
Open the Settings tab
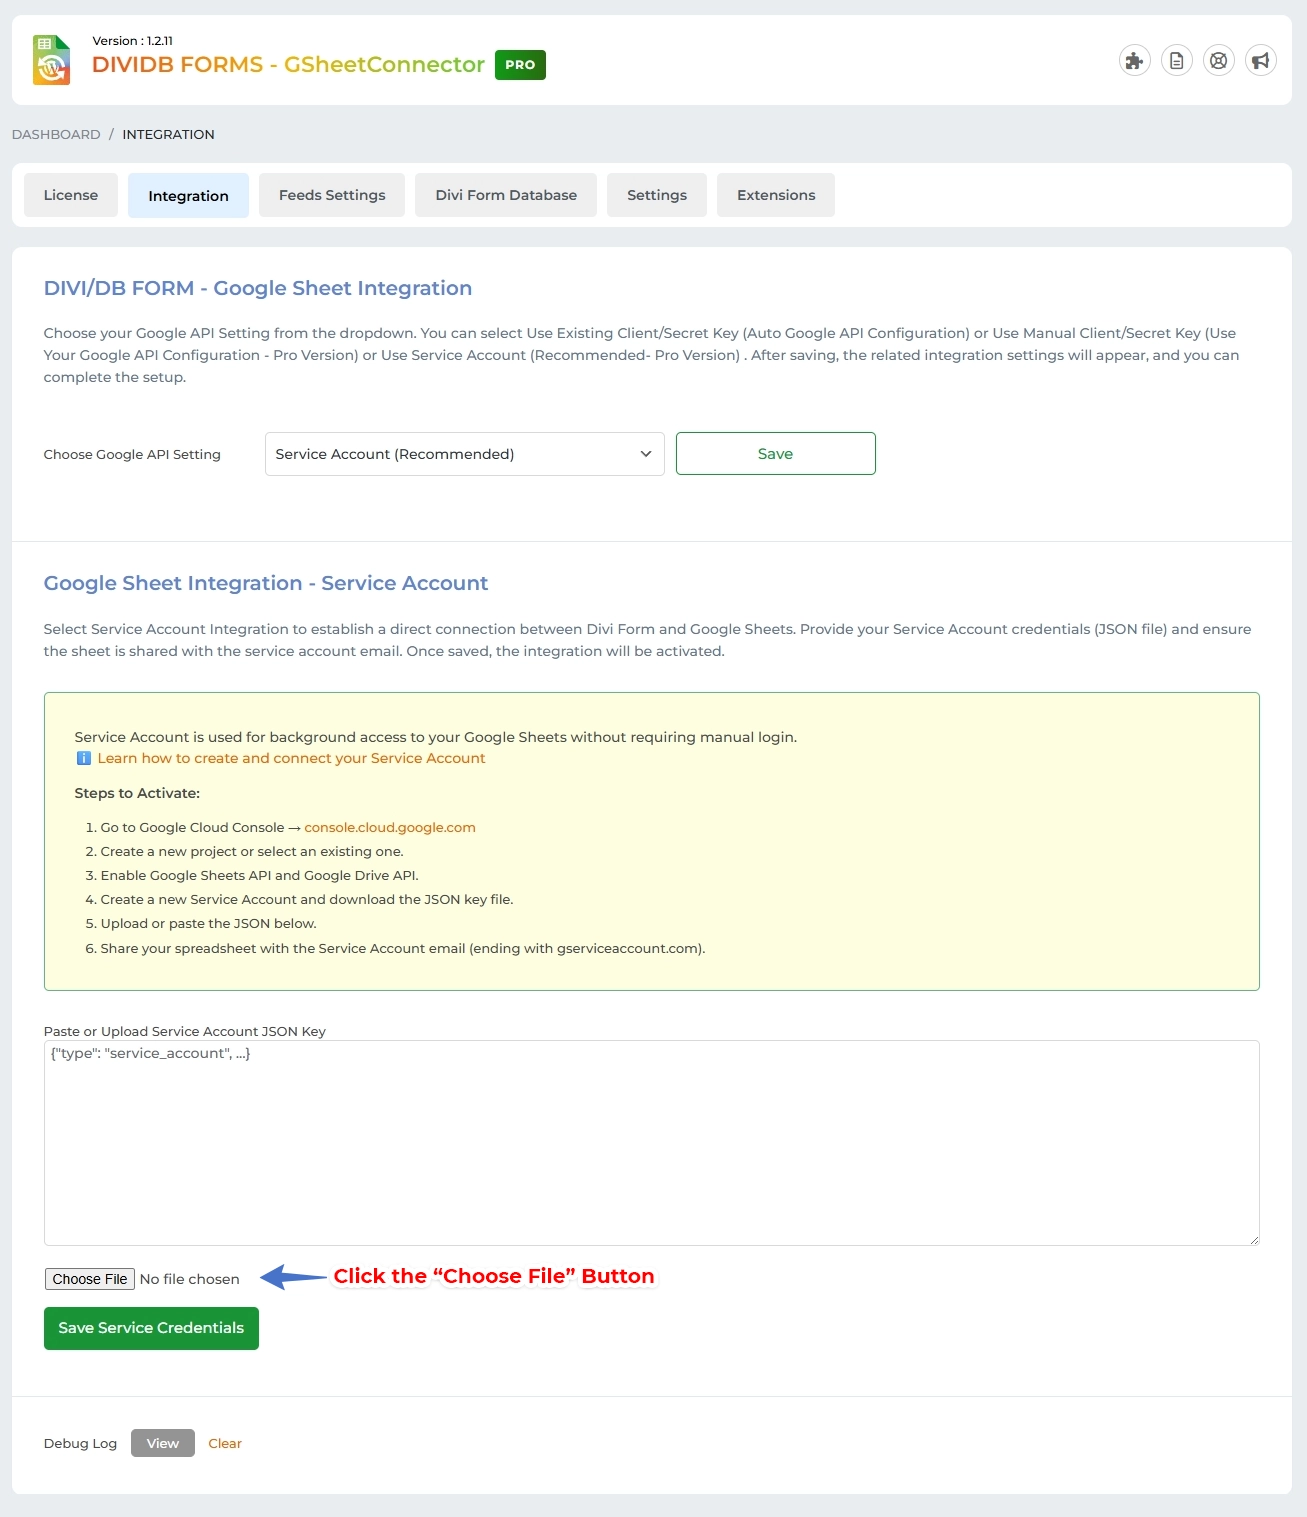[x=656, y=195]
